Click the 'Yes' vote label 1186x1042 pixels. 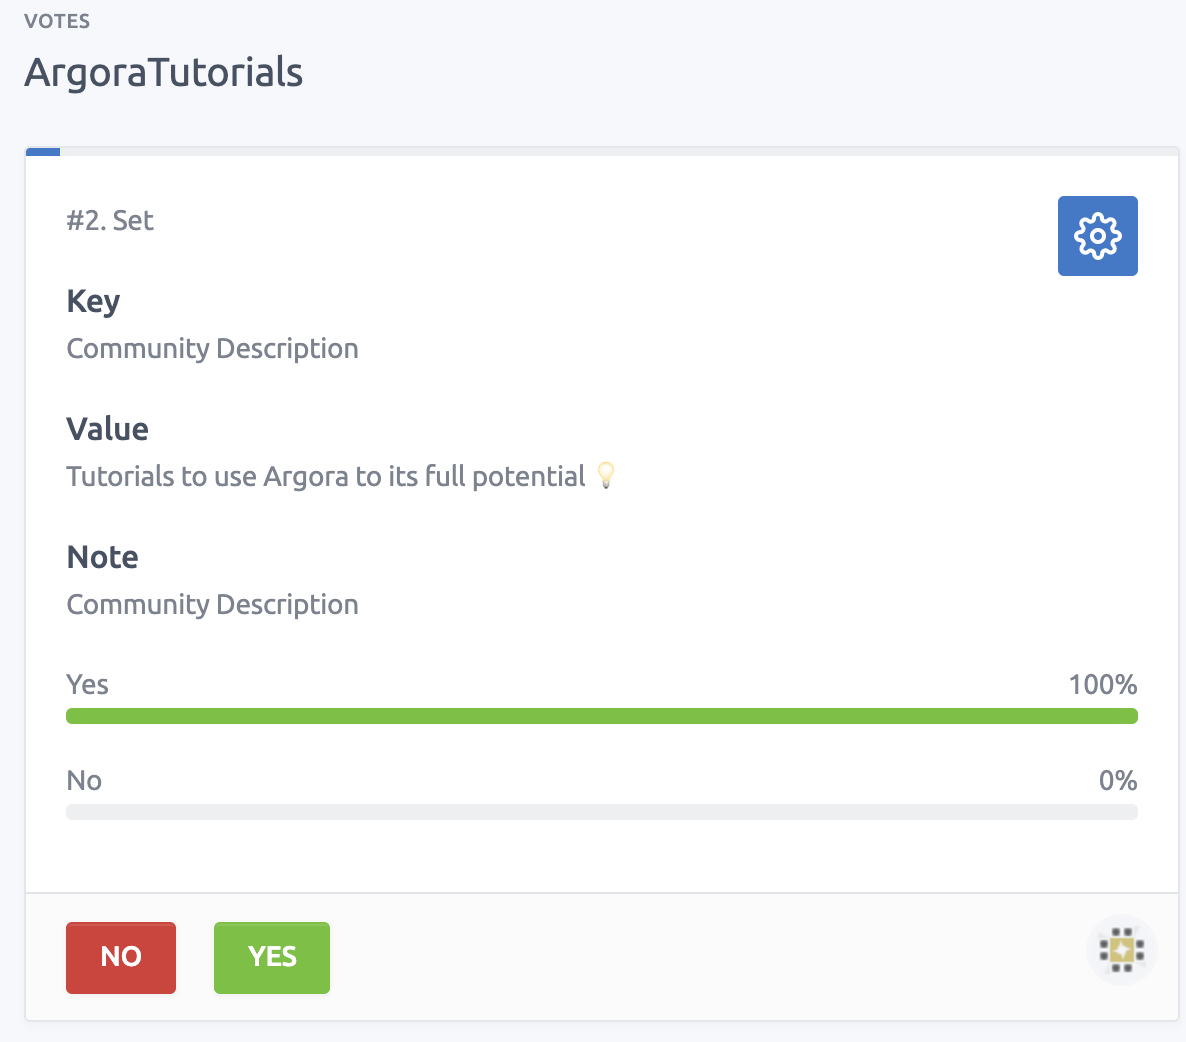coord(87,685)
